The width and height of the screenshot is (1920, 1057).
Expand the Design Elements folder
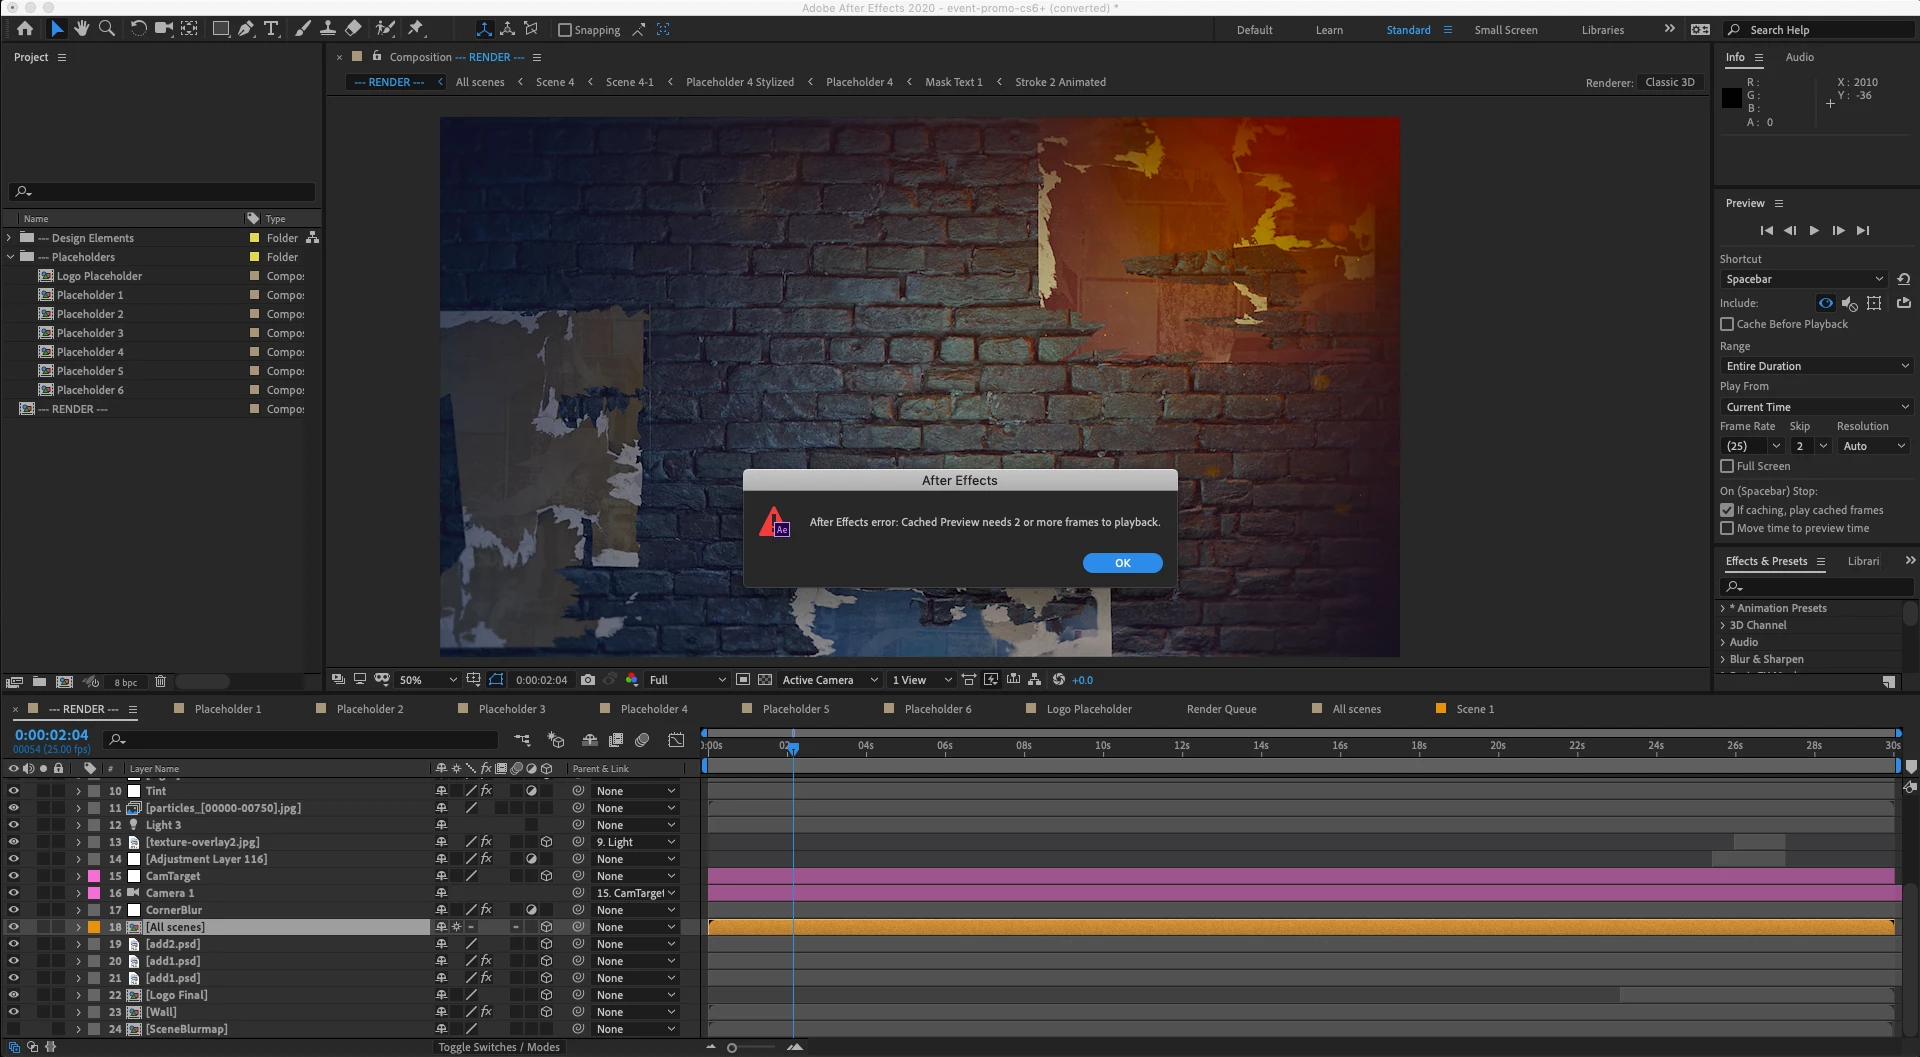point(9,238)
